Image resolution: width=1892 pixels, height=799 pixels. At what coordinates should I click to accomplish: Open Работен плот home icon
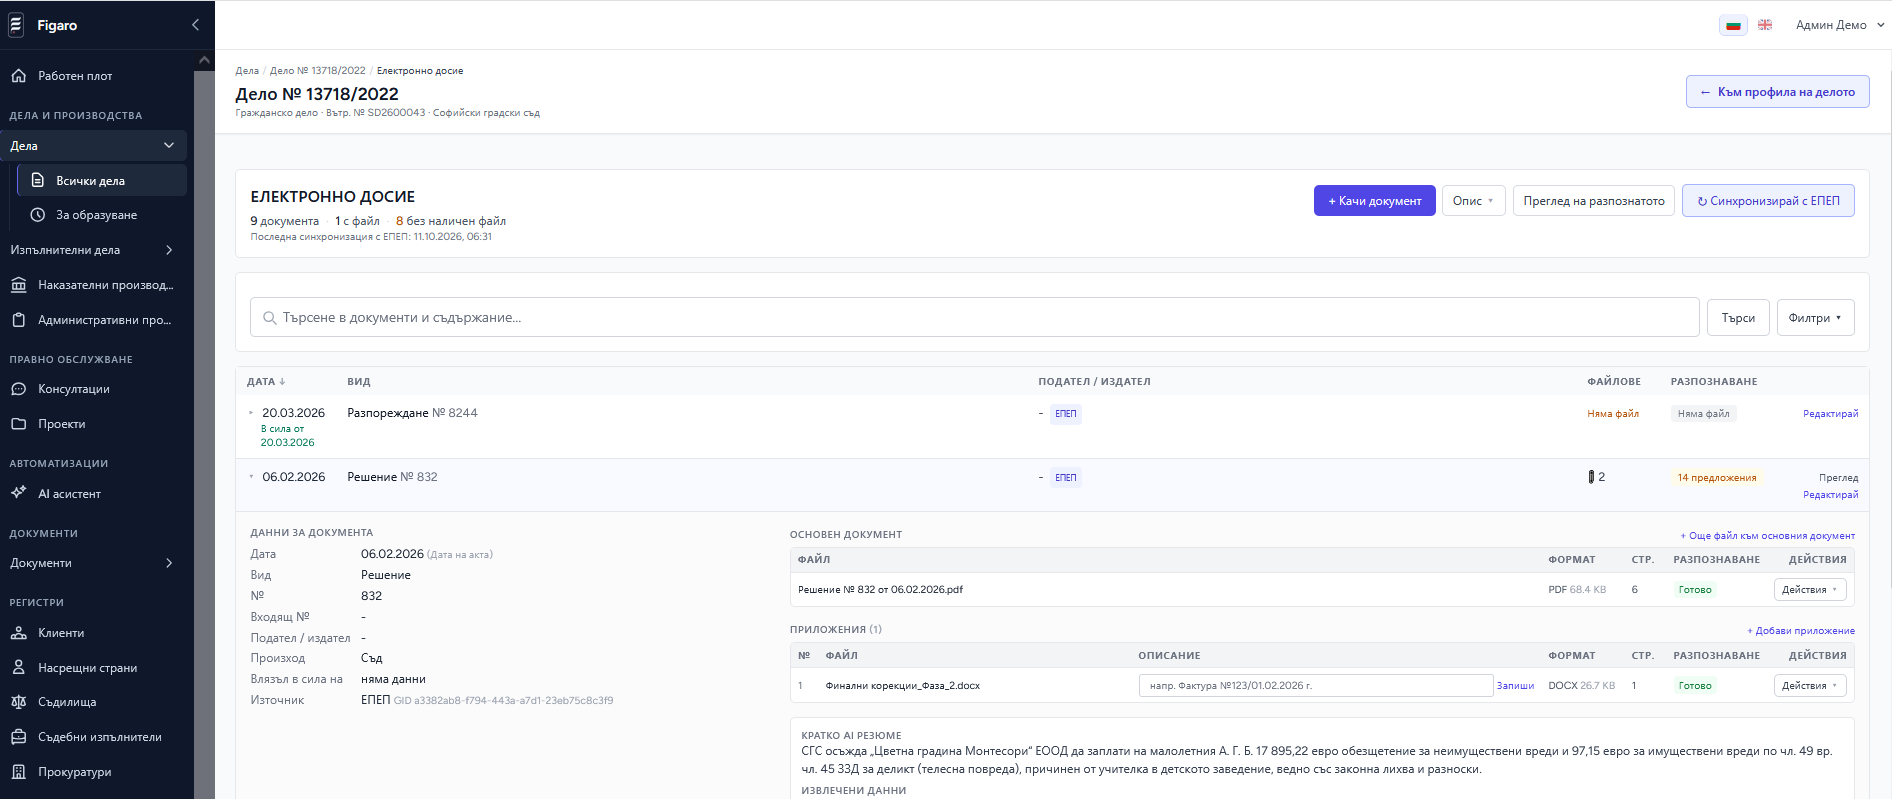(x=18, y=76)
